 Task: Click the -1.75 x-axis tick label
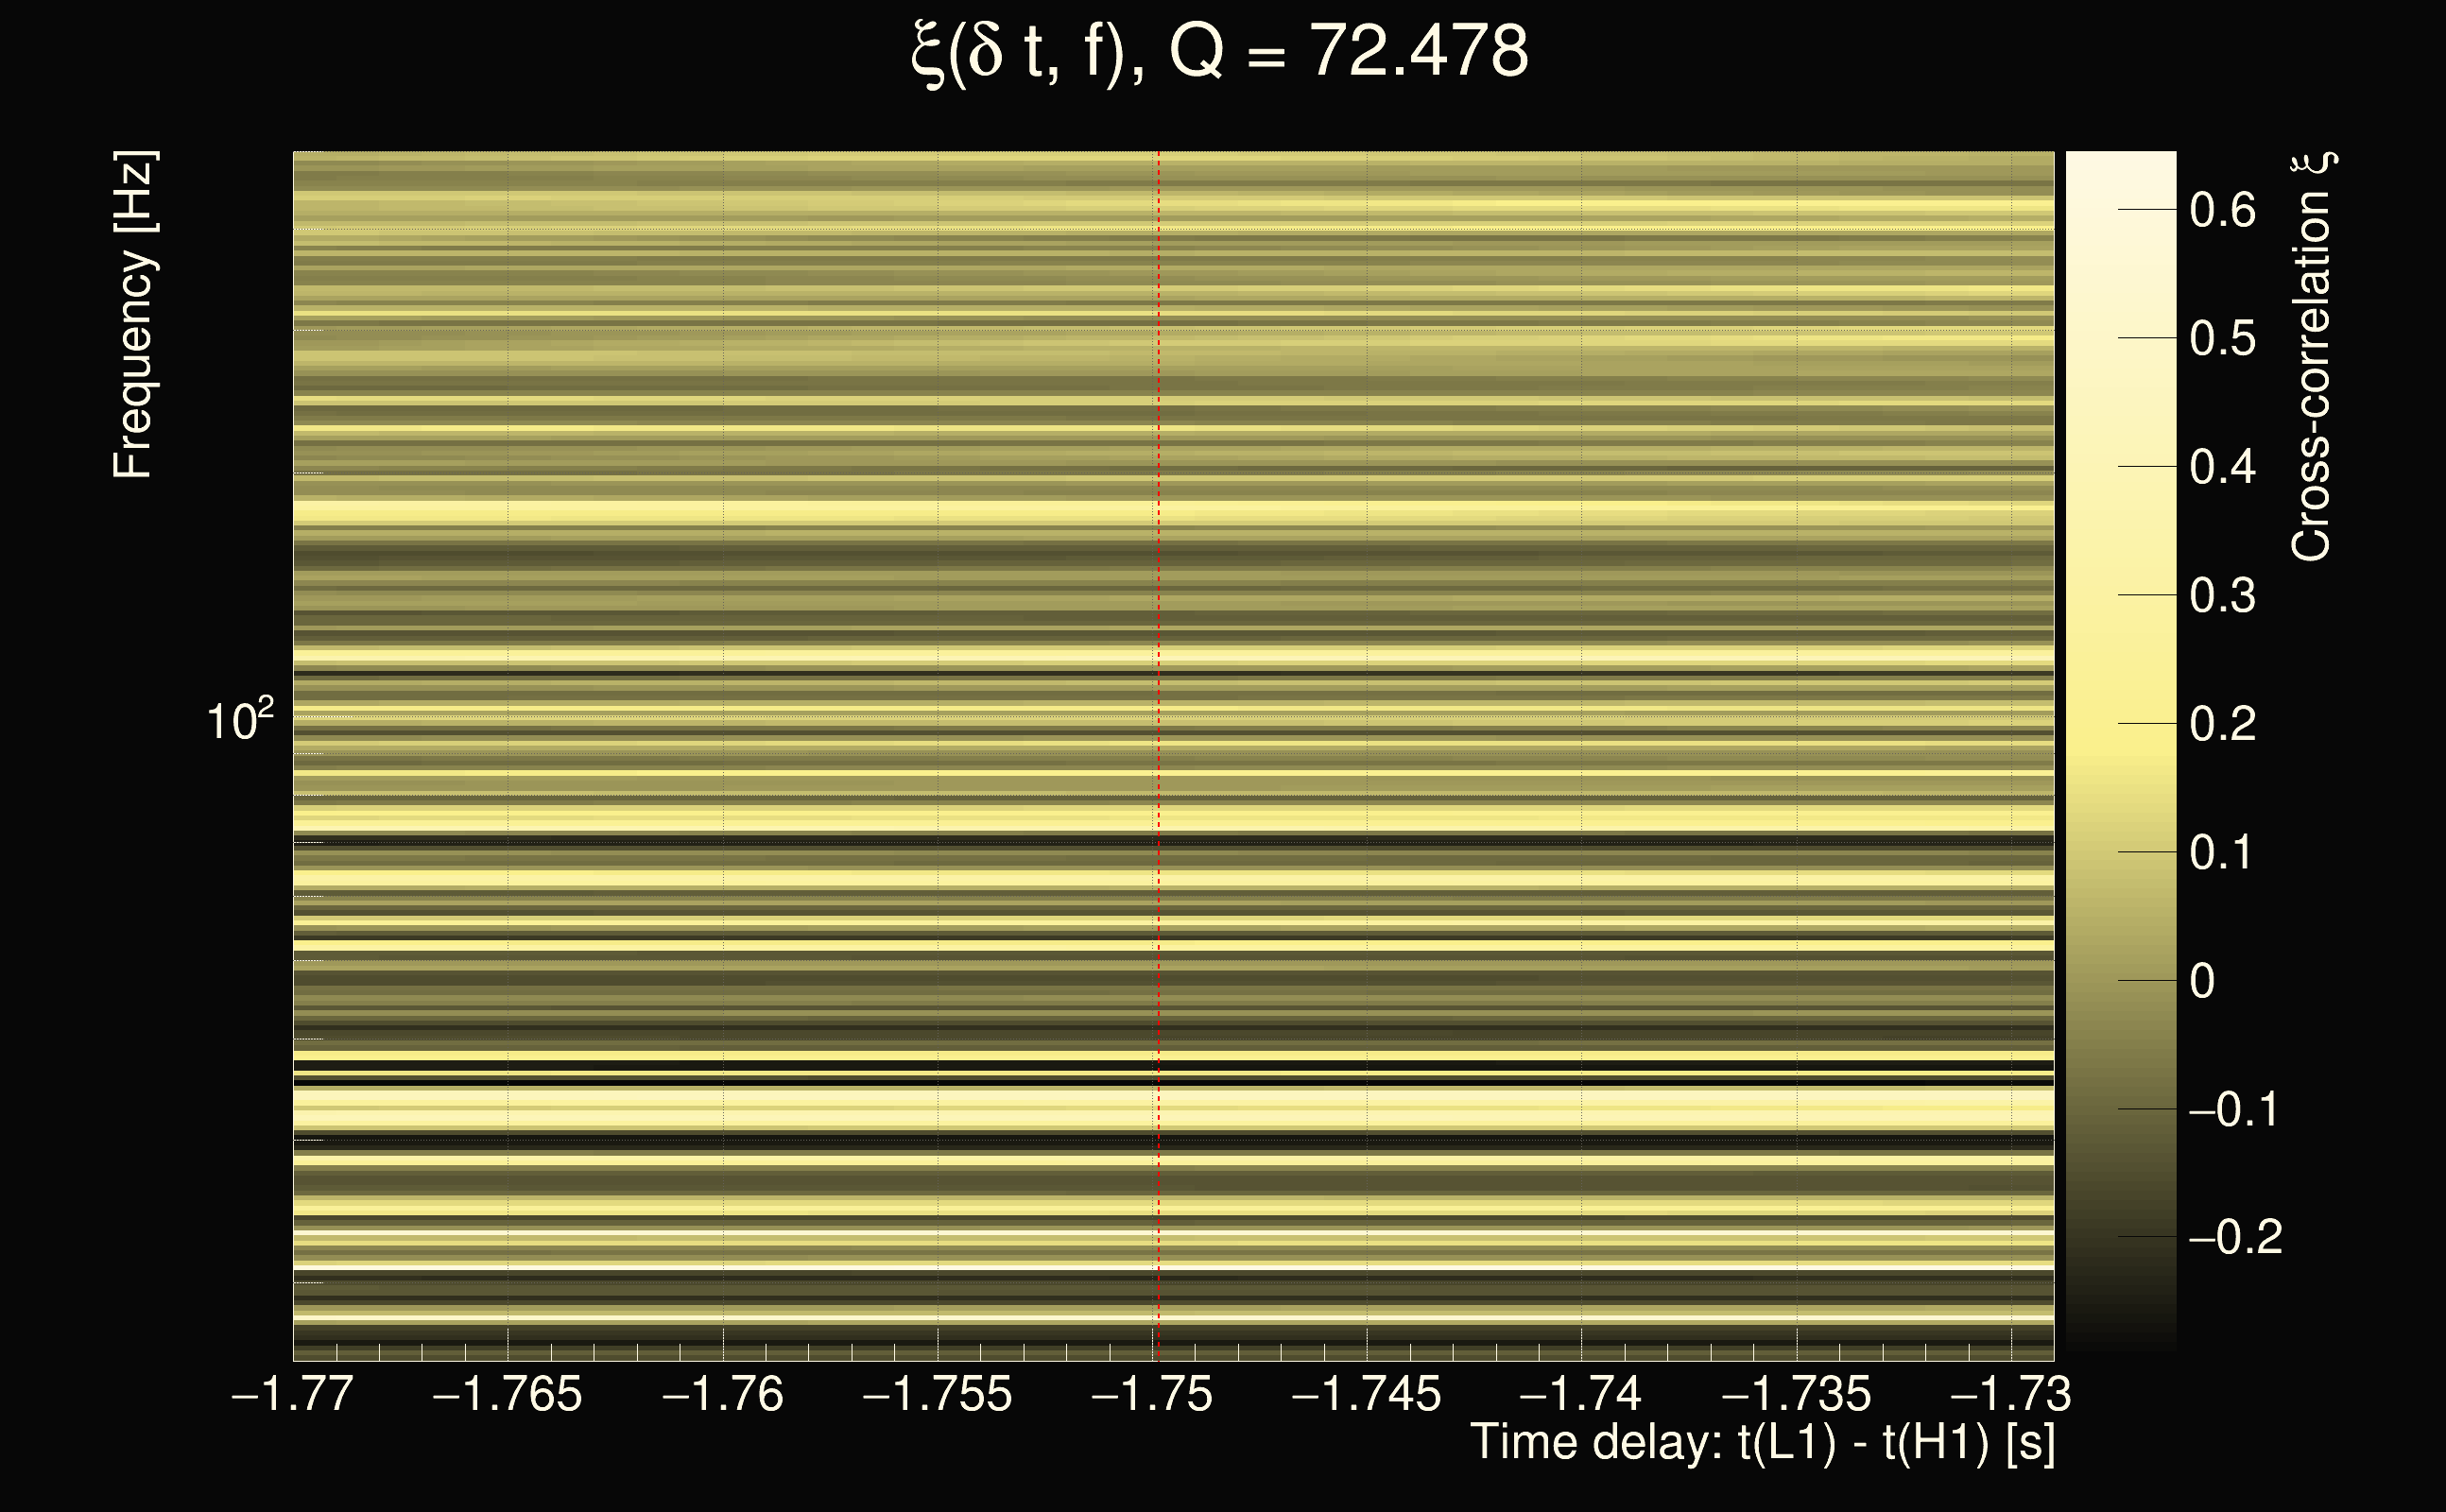tap(1152, 1394)
